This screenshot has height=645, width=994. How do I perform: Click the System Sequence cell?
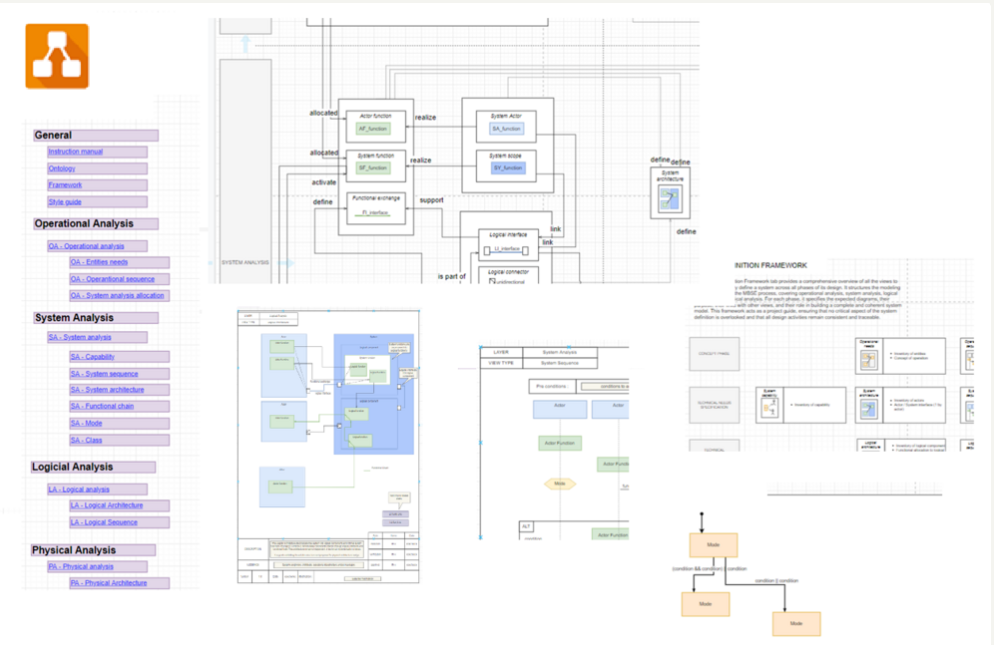click(x=560, y=363)
